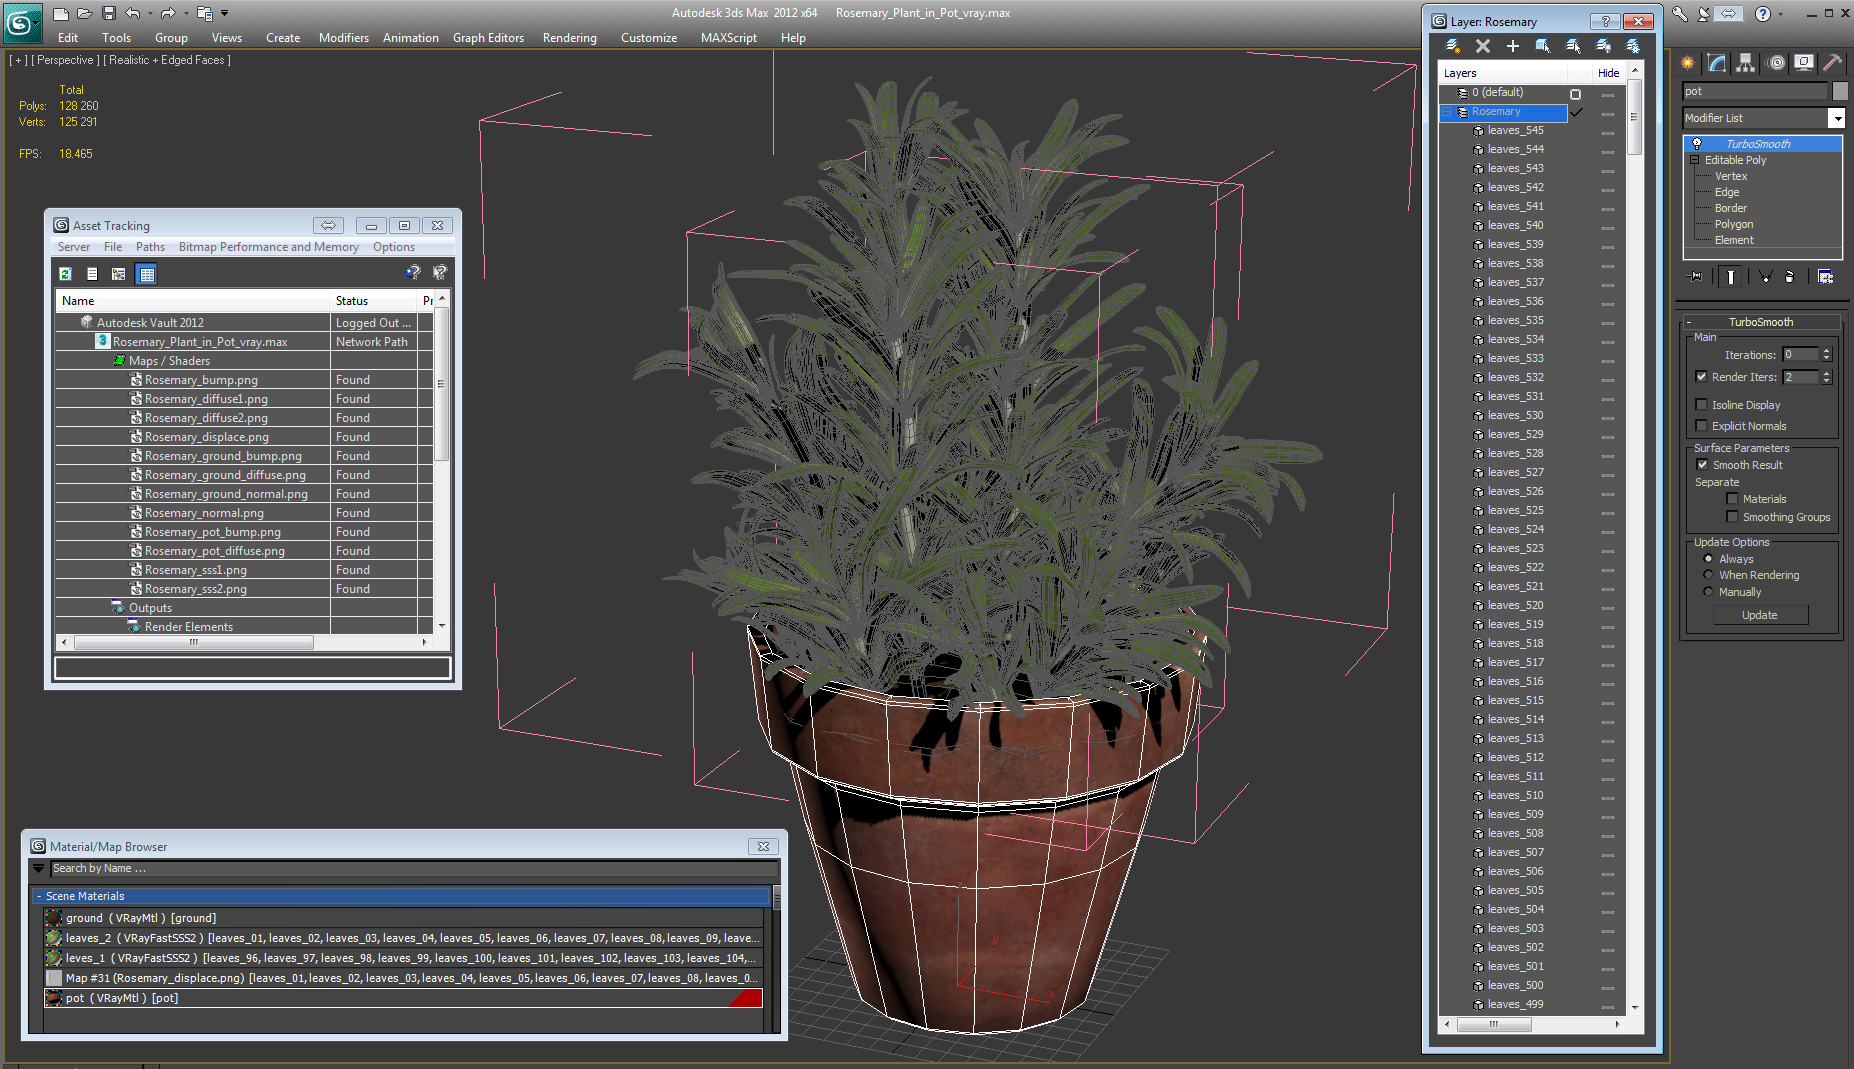Click the New Scene icon

(x=61, y=13)
